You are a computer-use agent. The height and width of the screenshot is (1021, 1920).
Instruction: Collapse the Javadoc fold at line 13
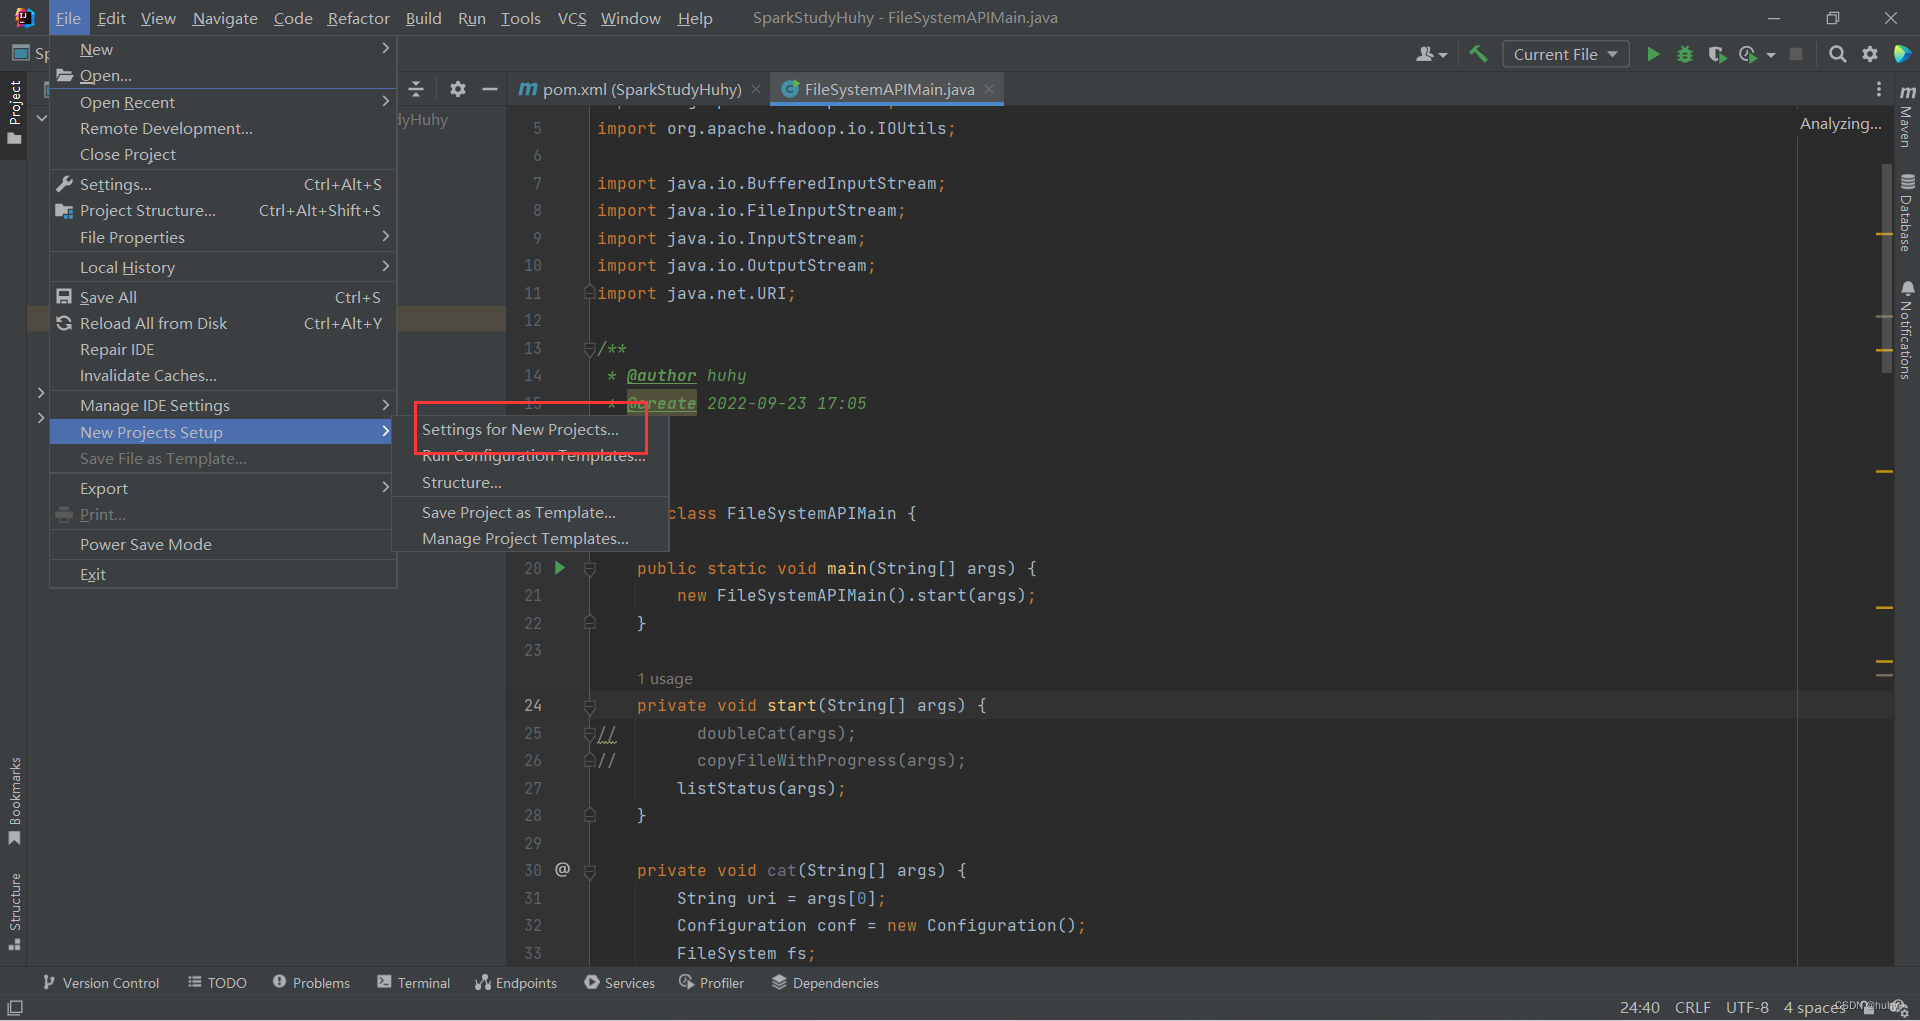[x=590, y=349]
